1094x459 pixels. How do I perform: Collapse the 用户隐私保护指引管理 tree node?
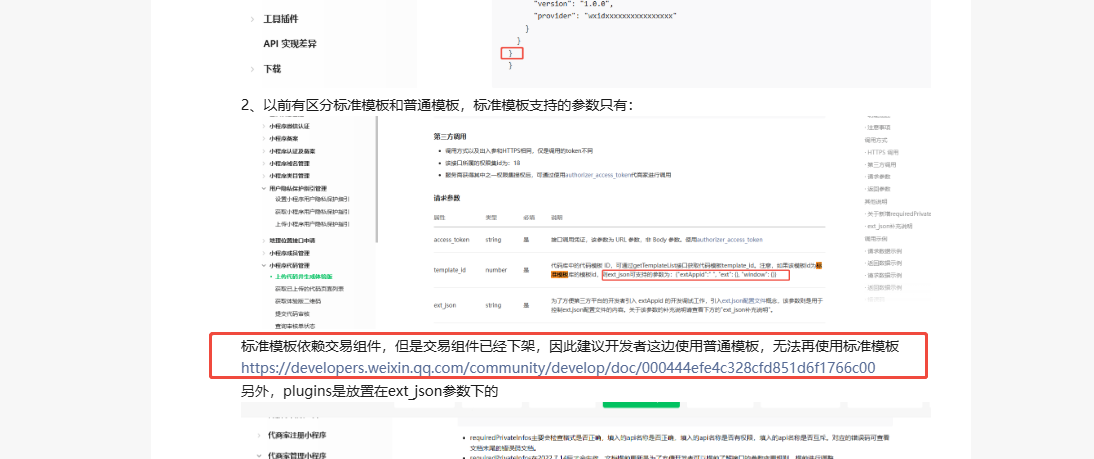[x=263, y=188]
